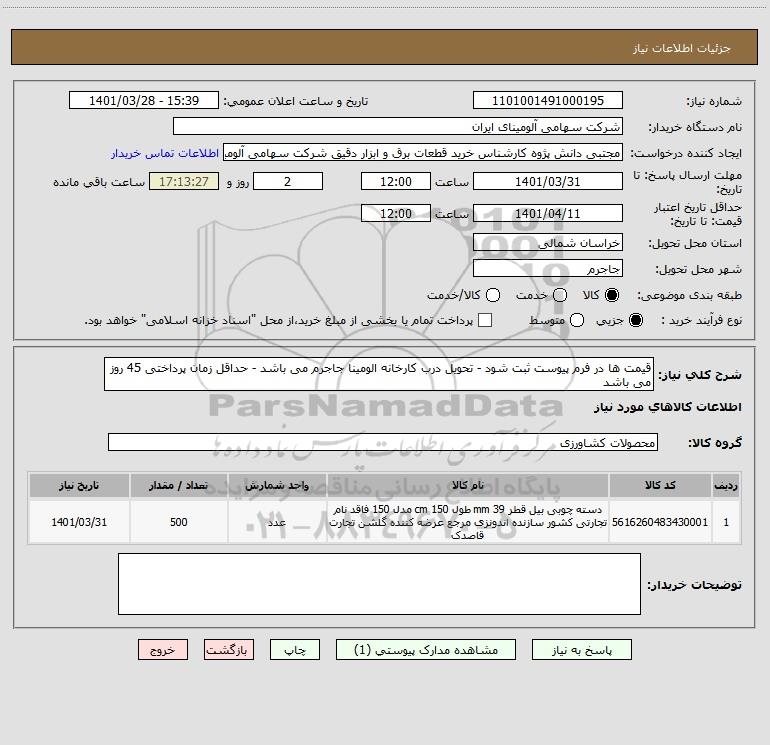Screen dimensions: 770x745
Task: Click the کد کالا column header
Action: tap(660, 485)
